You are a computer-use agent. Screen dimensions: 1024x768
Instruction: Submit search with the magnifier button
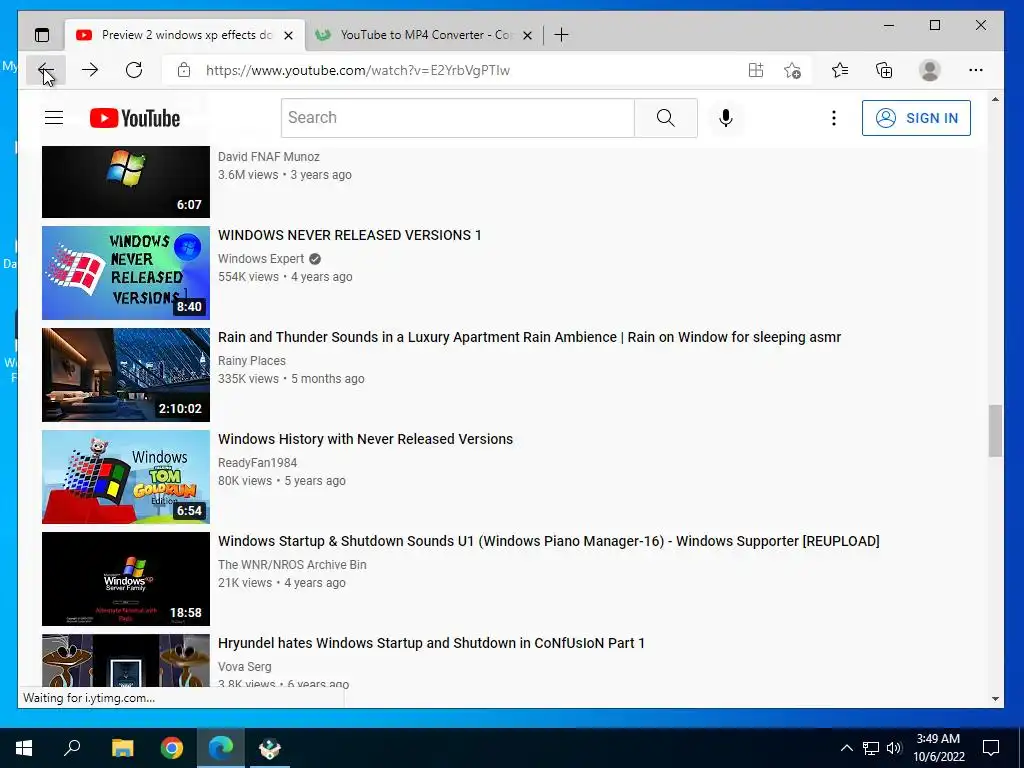coord(665,118)
